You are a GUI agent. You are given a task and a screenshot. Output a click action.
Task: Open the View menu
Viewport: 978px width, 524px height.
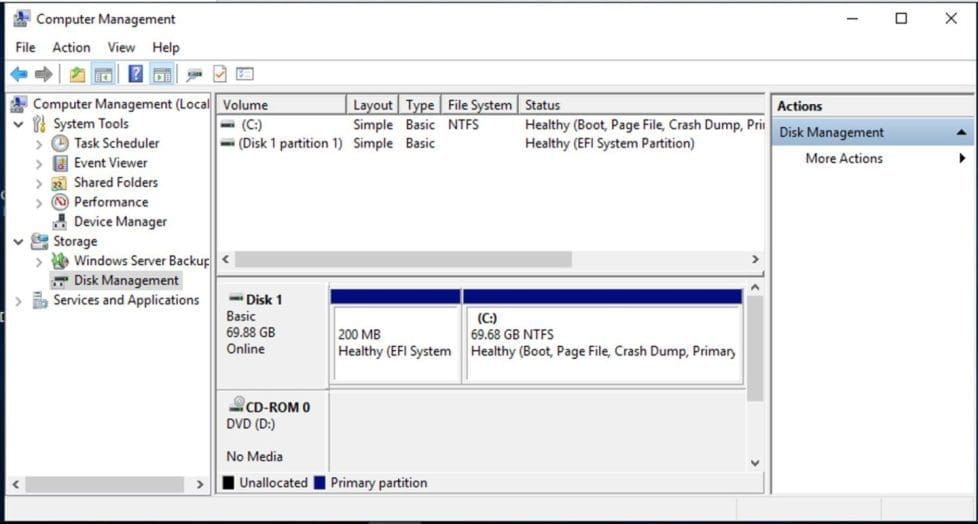tap(121, 47)
